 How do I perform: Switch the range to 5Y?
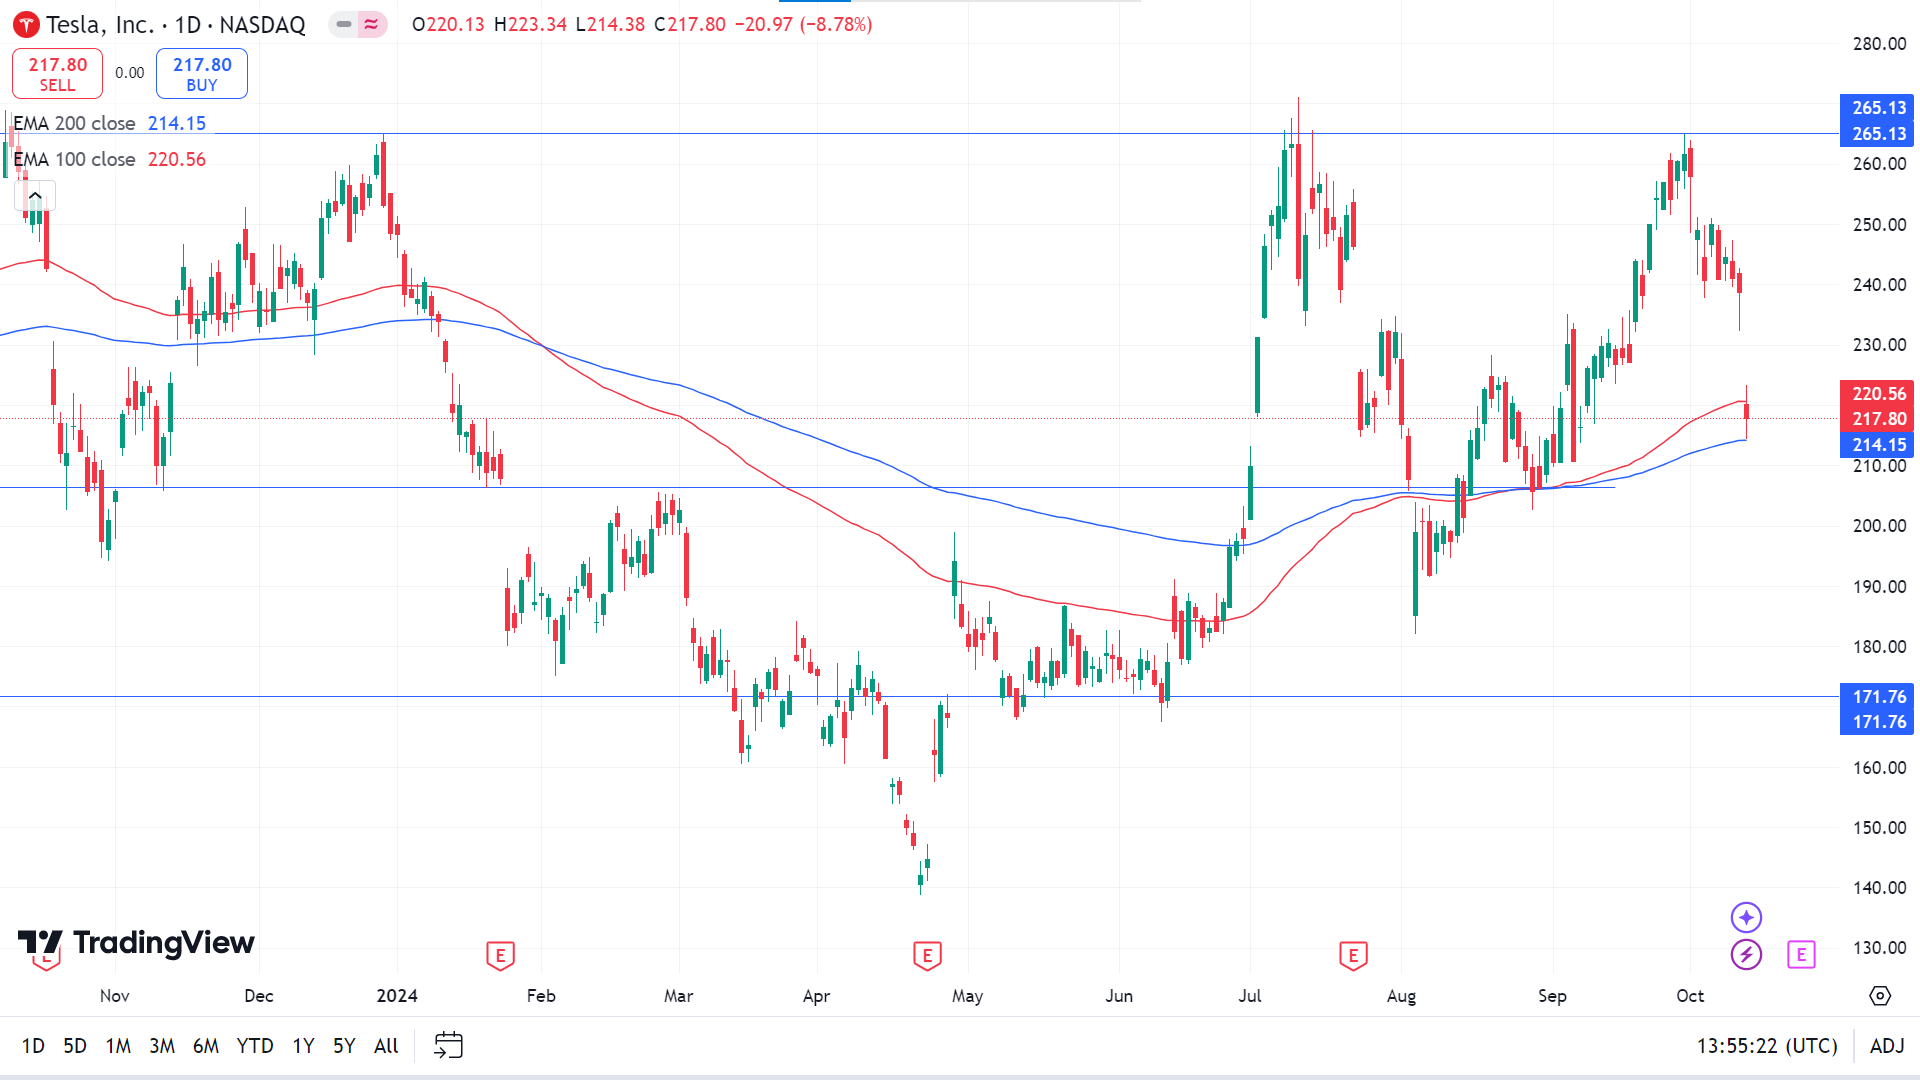click(344, 1046)
